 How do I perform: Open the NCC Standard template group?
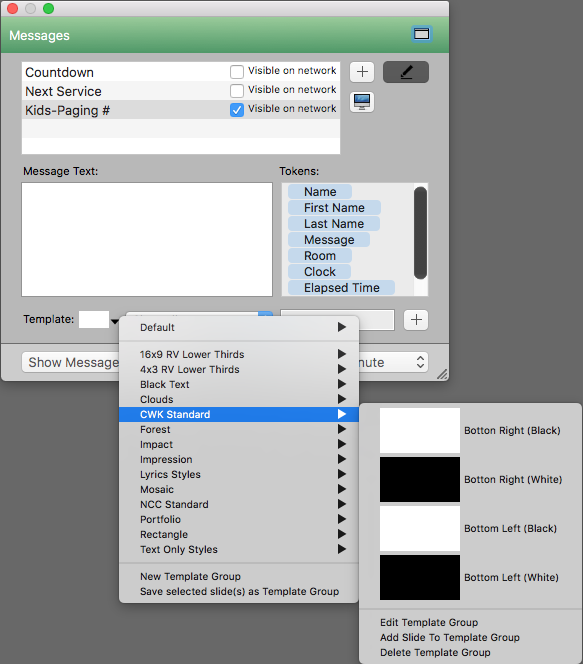point(239,504)
